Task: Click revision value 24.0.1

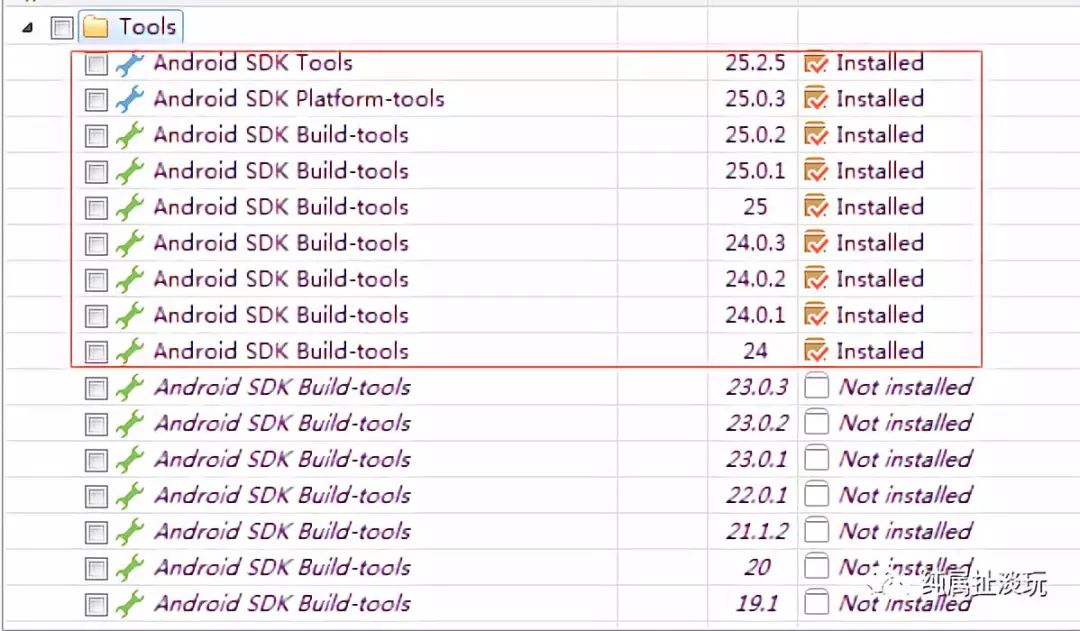Action: (755, 315)
